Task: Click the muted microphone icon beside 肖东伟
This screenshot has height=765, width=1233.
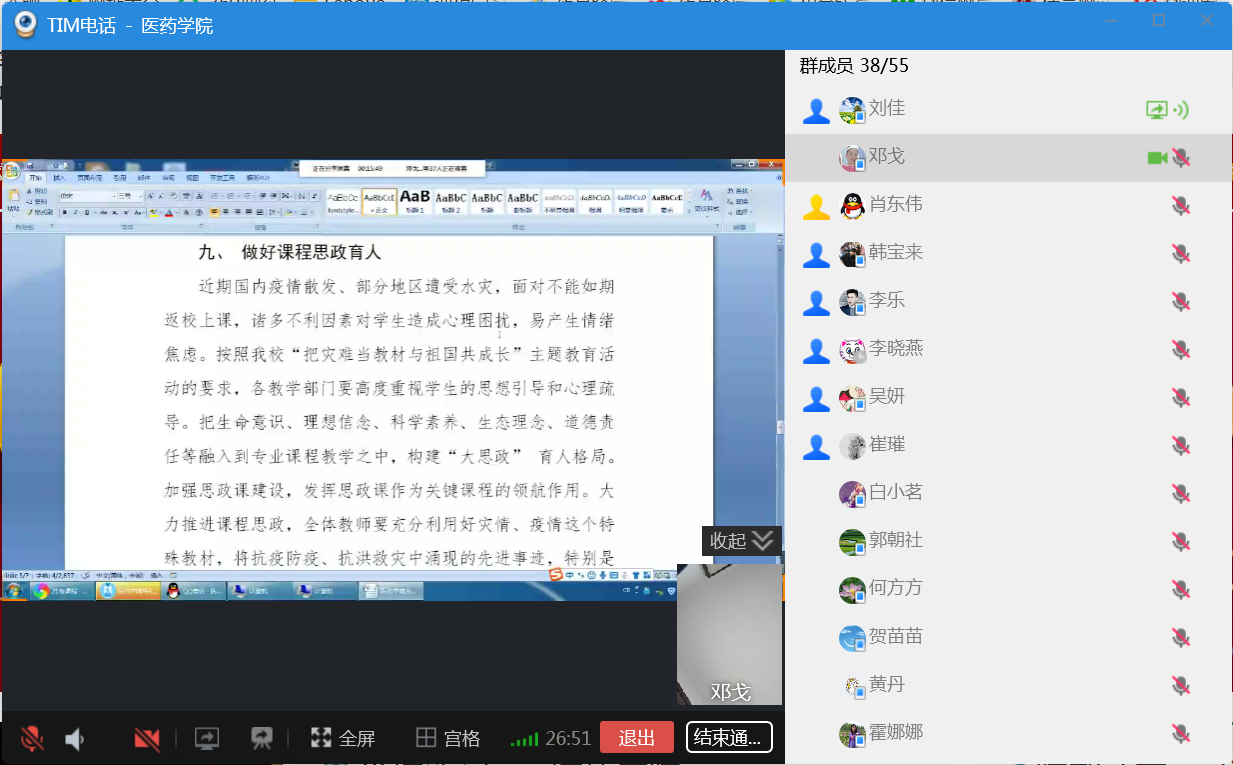Action: tap(1181, 206)
